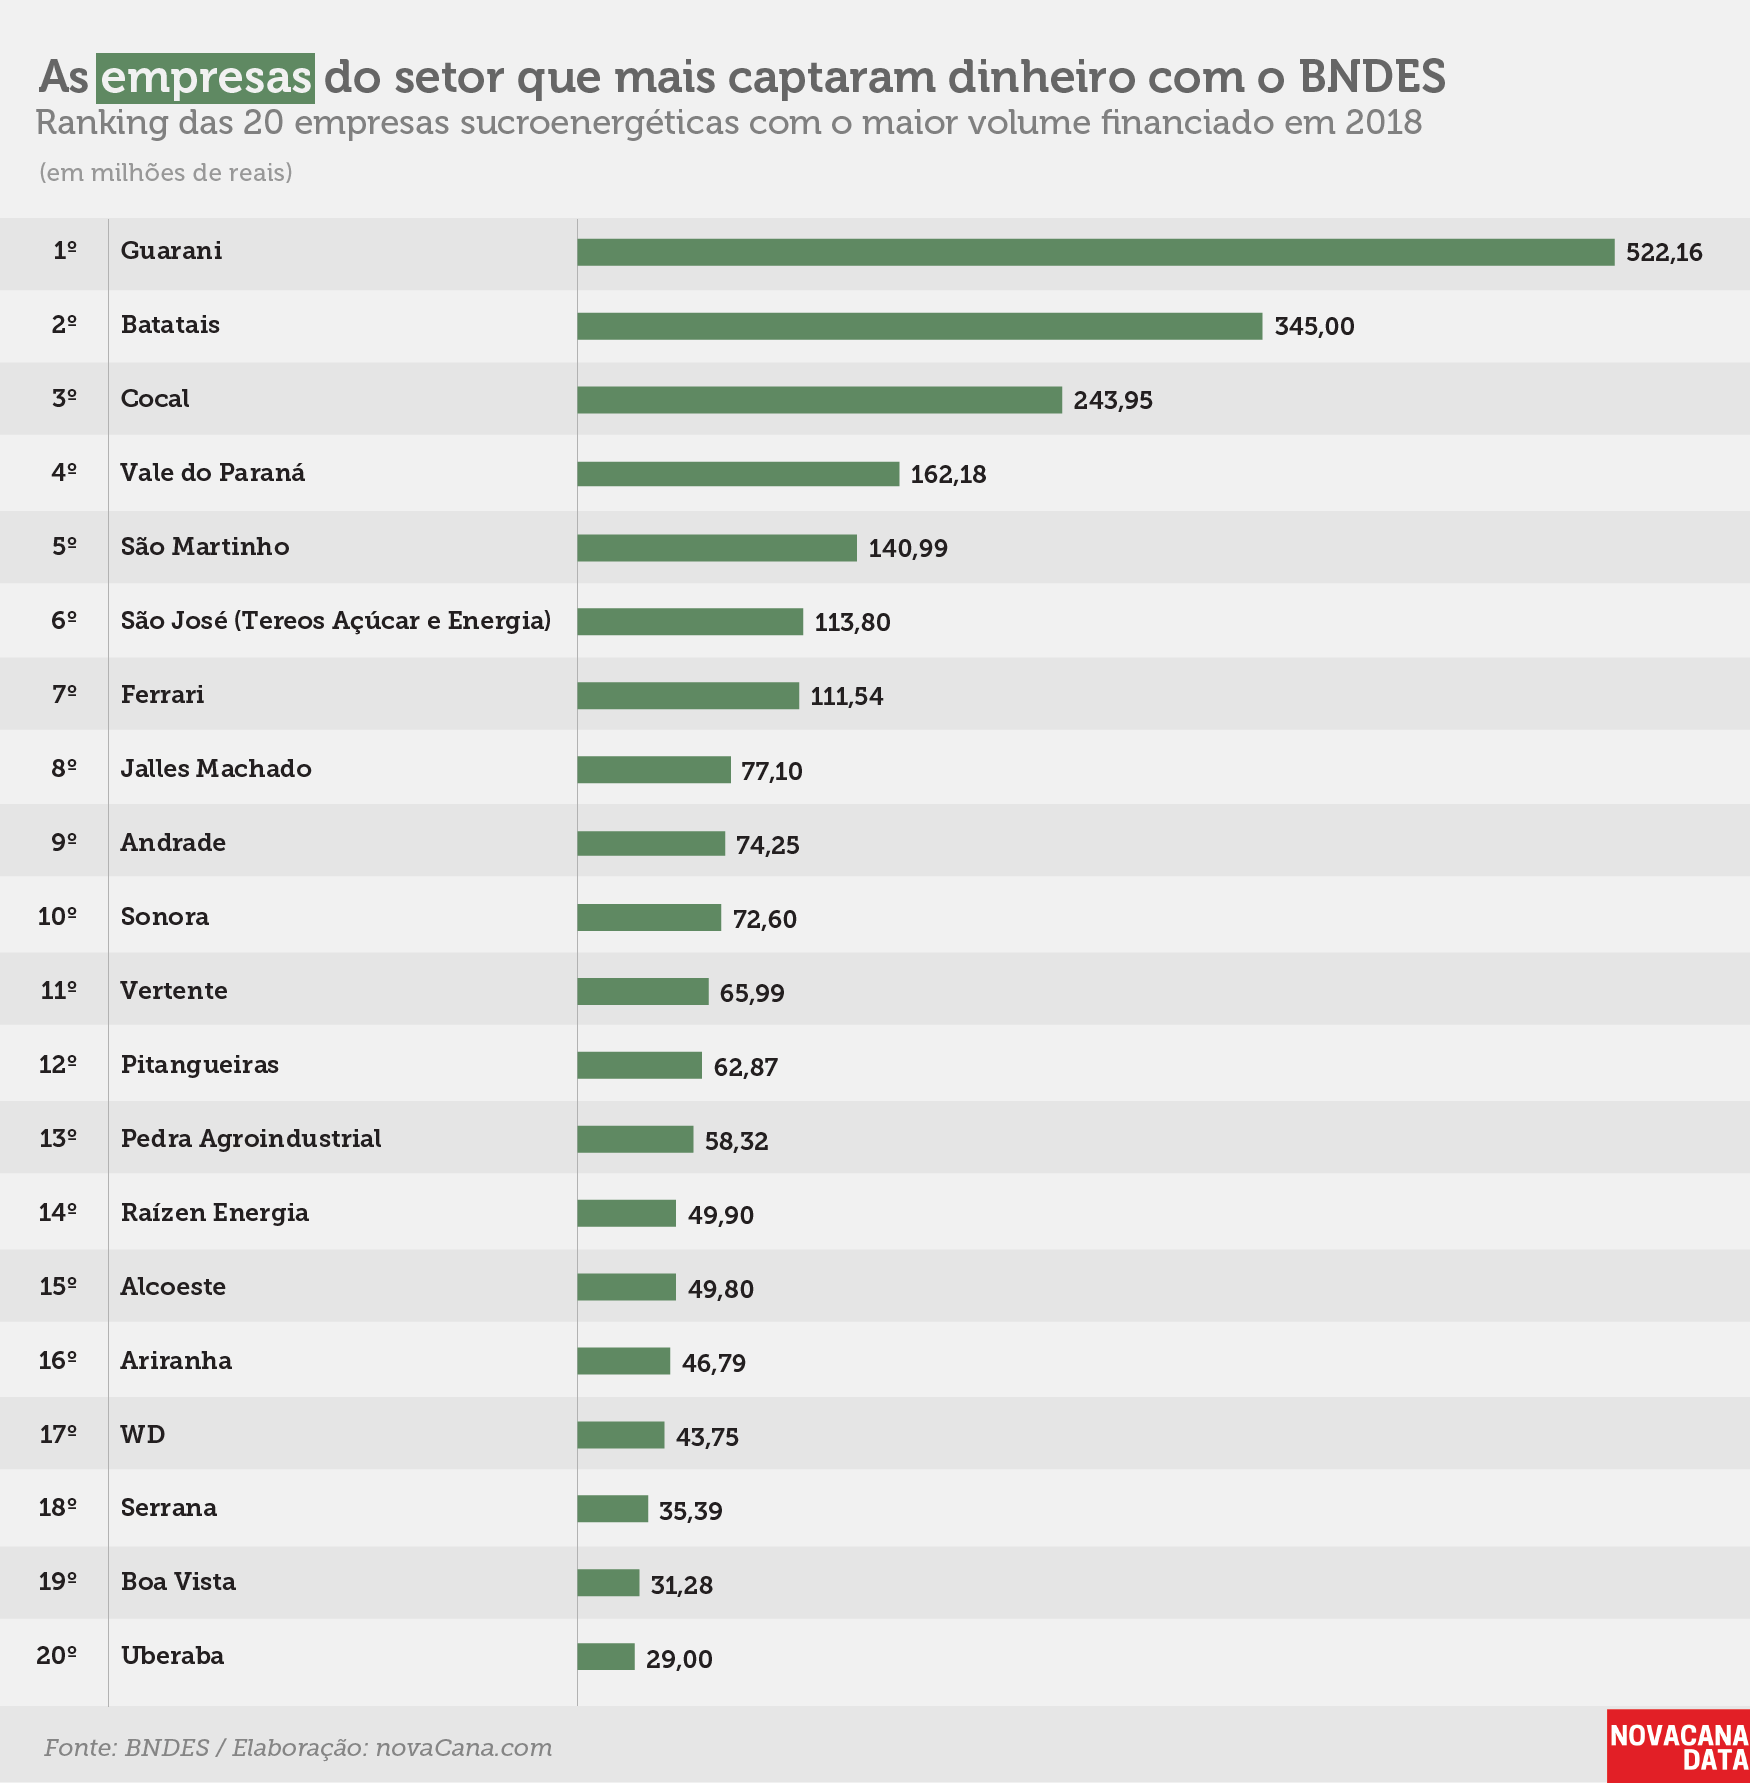Click the green bar for São Martinho

pyautogui.click(x=717, y=548)
